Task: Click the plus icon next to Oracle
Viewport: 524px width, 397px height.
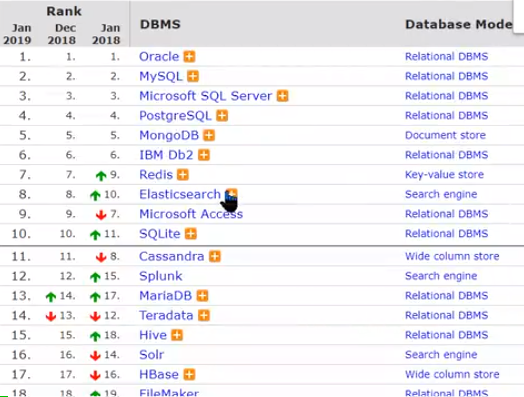Action: 189,56
